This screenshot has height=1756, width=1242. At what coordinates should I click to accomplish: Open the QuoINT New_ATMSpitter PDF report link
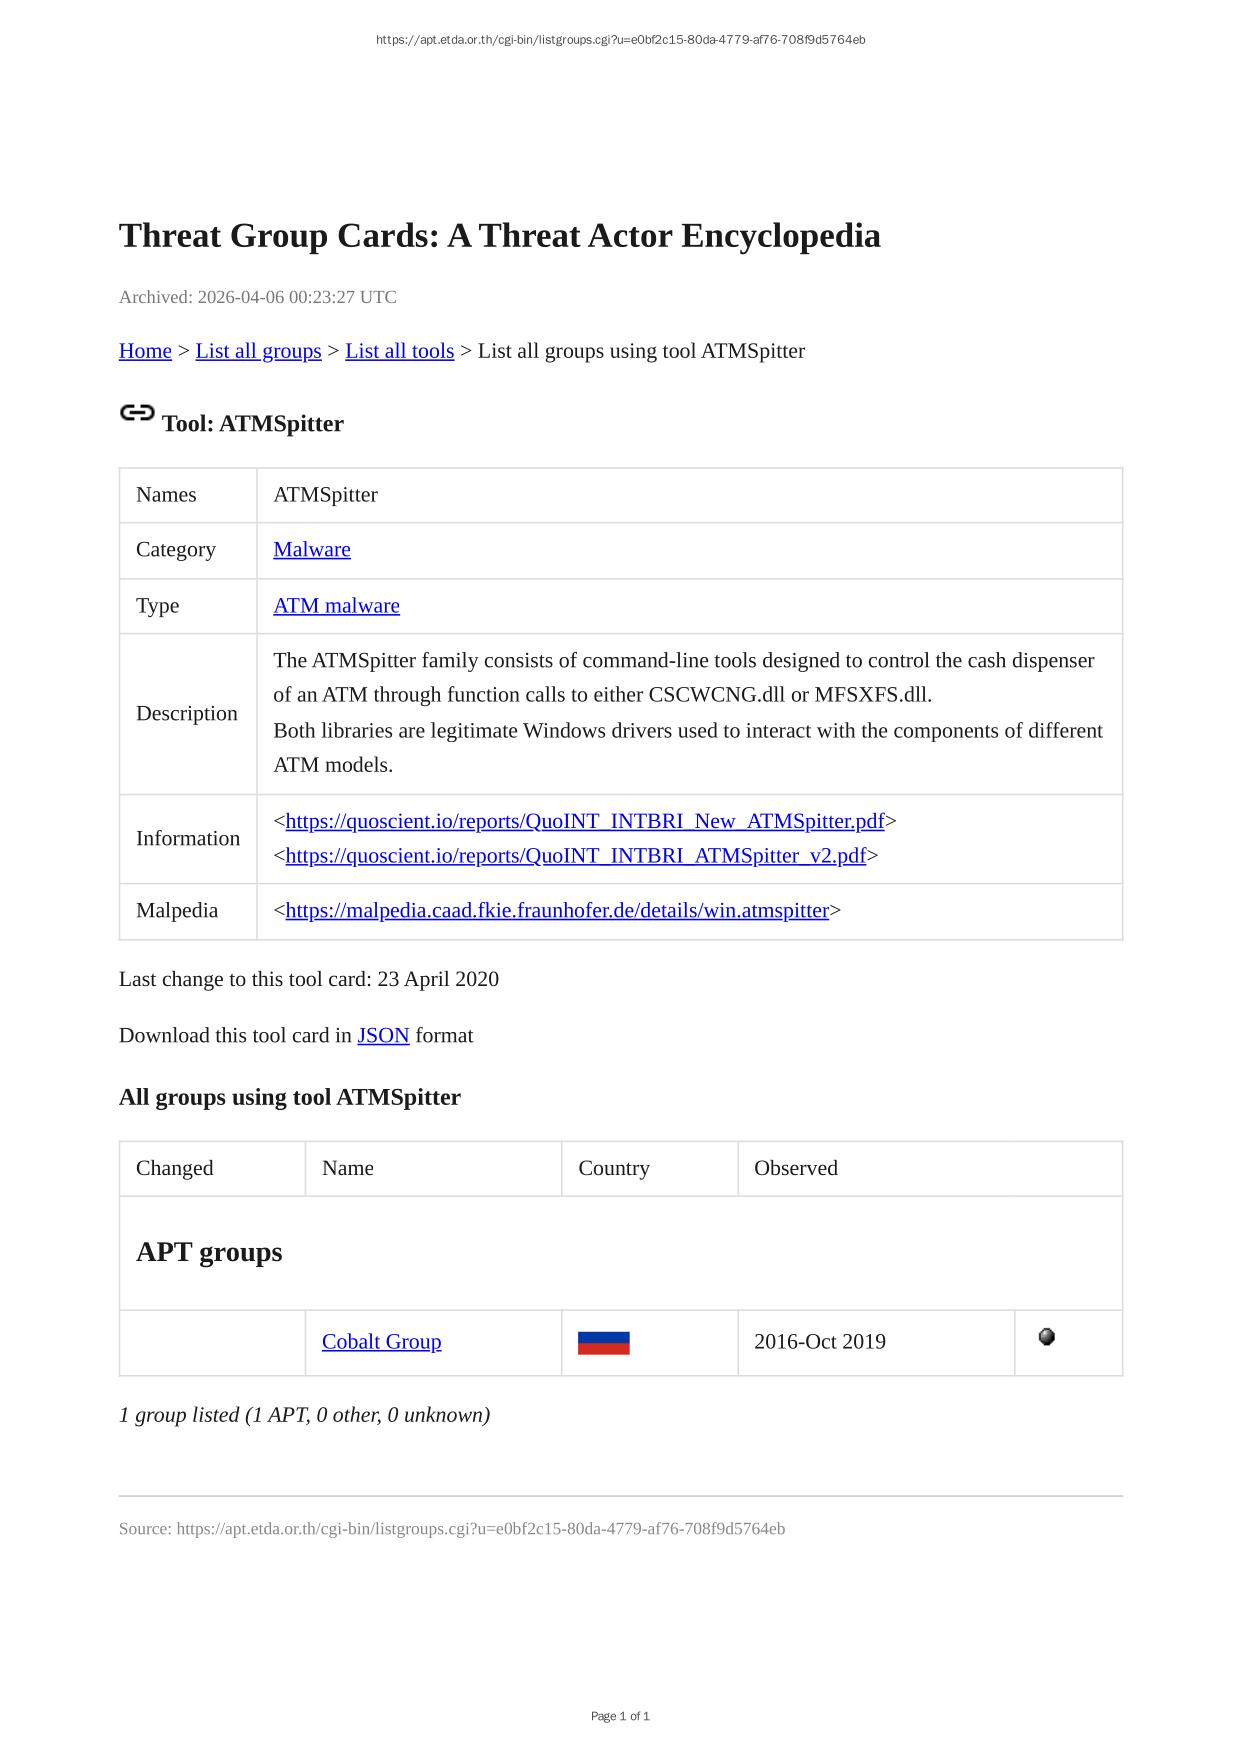585,821
